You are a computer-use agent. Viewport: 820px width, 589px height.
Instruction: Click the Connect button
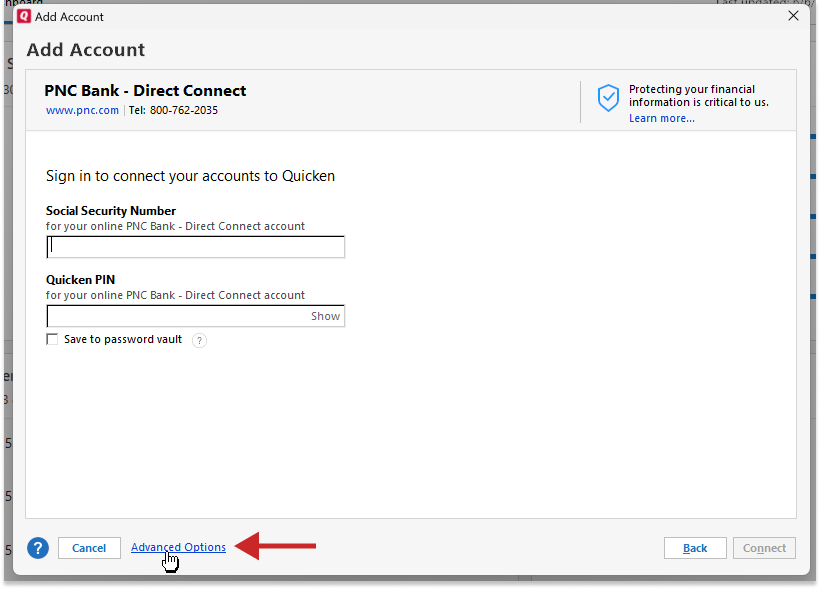point(764,548)
